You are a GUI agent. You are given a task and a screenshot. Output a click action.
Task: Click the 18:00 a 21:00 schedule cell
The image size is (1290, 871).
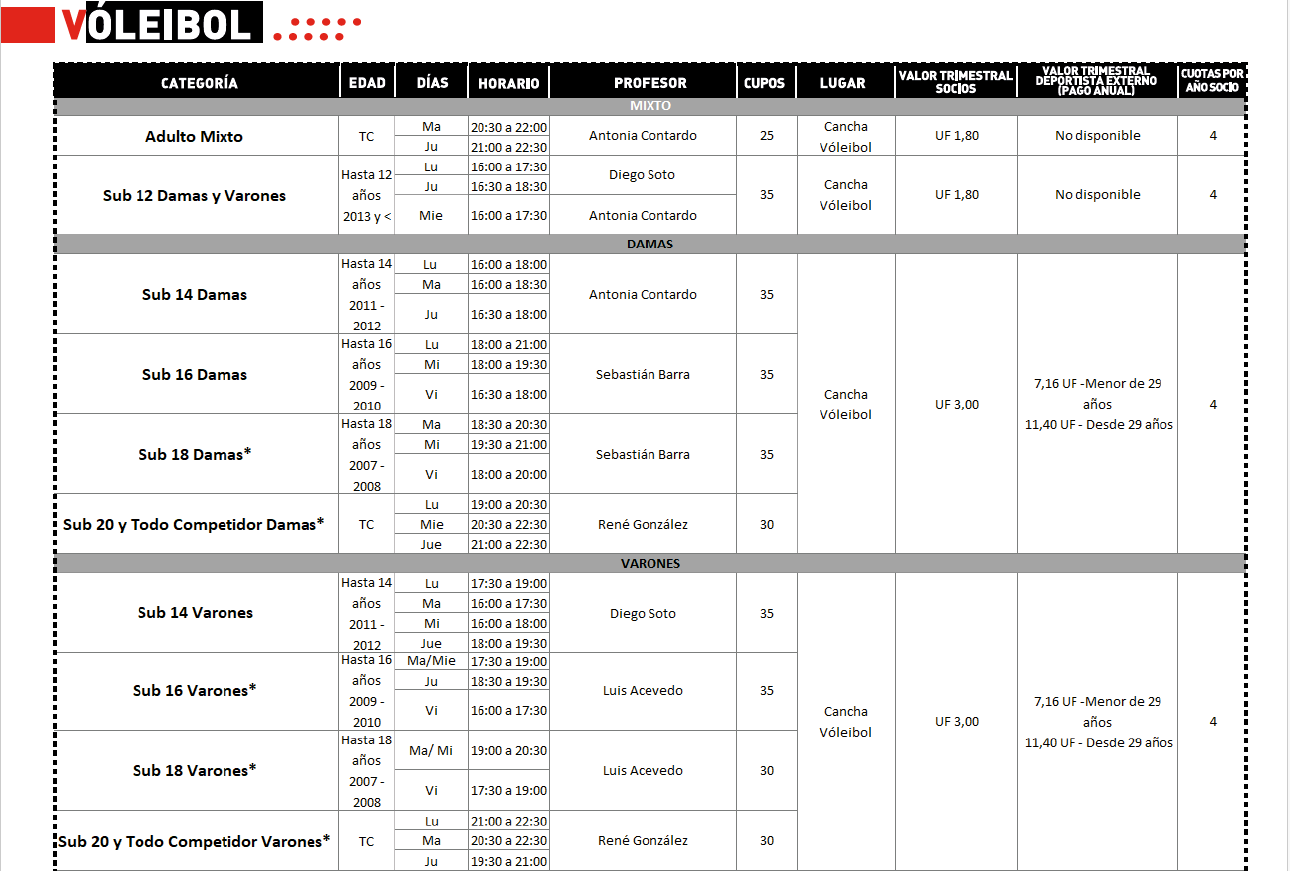click(508, 344)
